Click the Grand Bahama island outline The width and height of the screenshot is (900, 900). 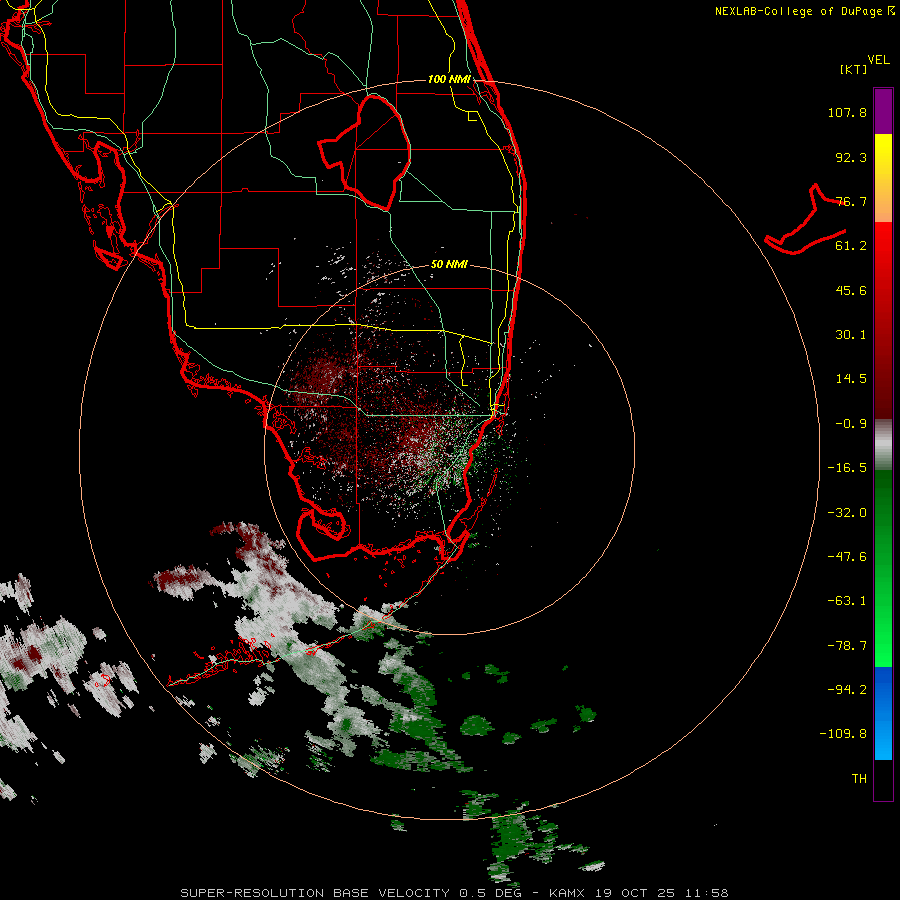tap(805, 220)
